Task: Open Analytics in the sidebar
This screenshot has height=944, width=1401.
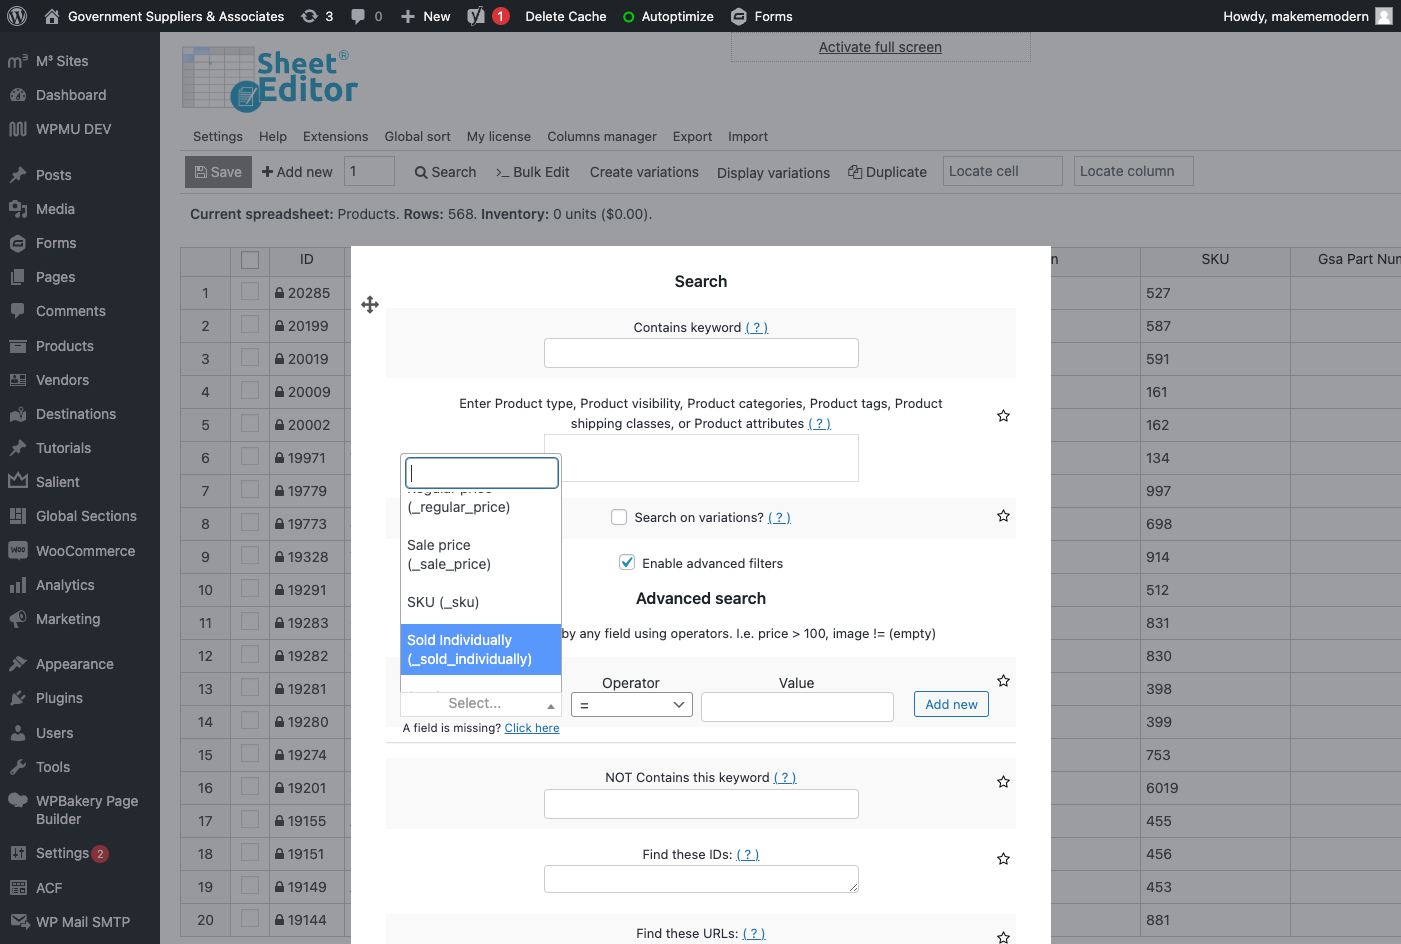Action: [65, 585]
